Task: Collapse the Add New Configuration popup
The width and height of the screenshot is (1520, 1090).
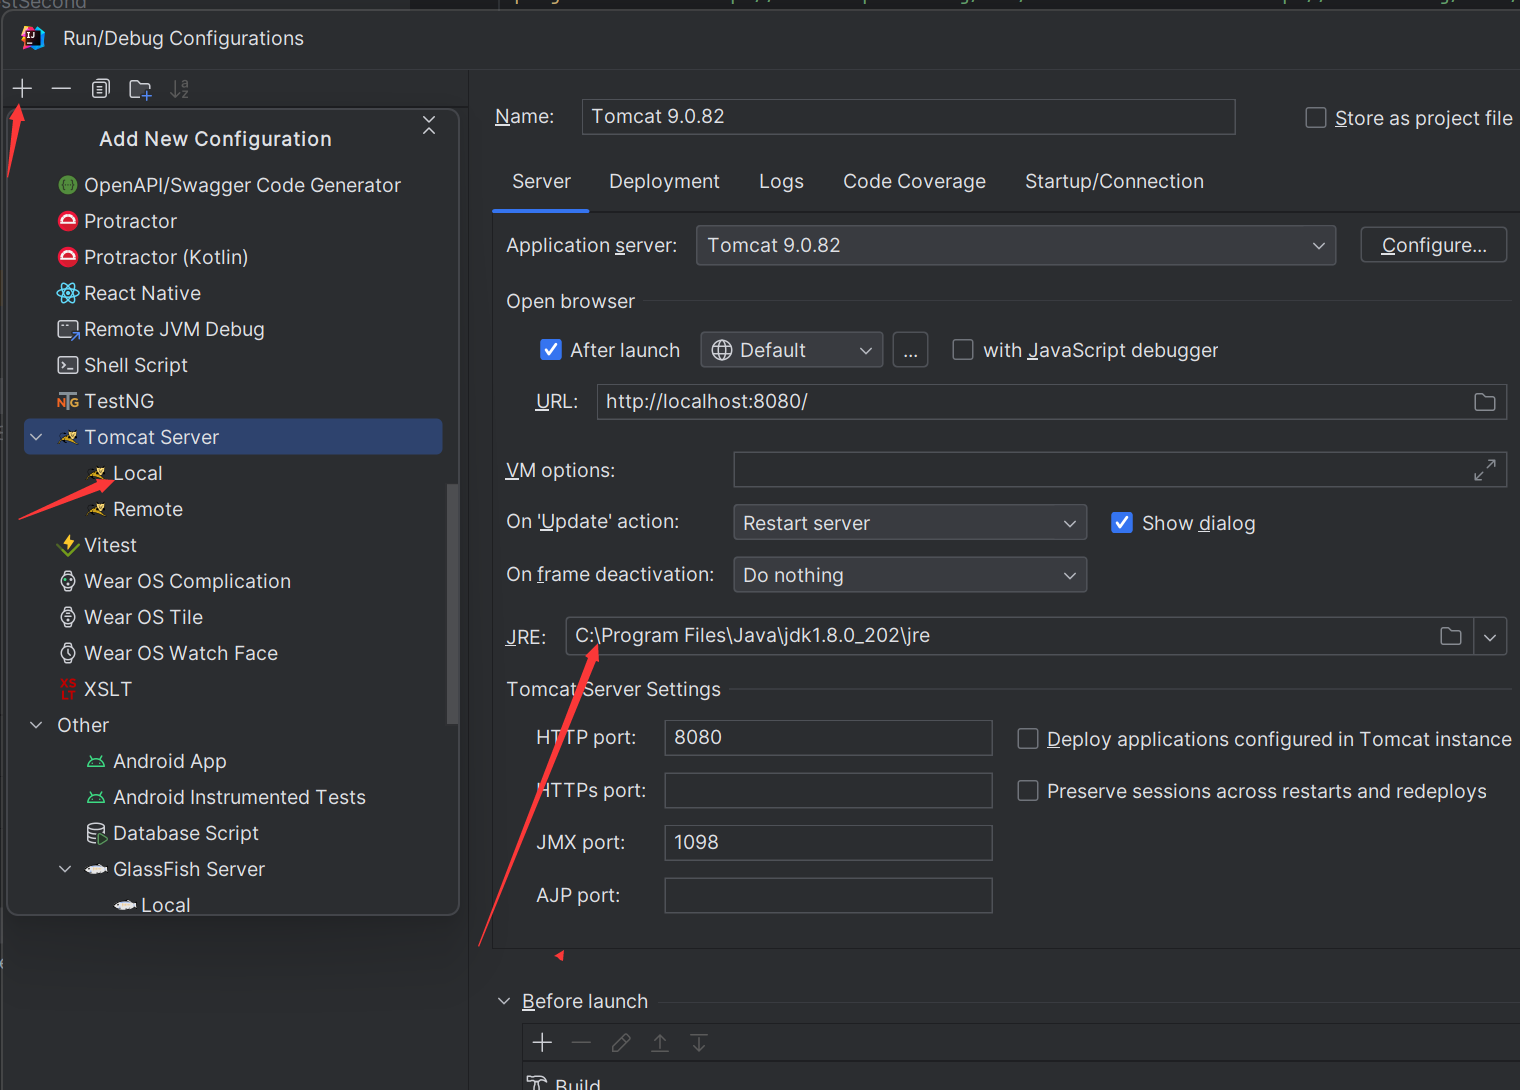Action: point(429,125)
